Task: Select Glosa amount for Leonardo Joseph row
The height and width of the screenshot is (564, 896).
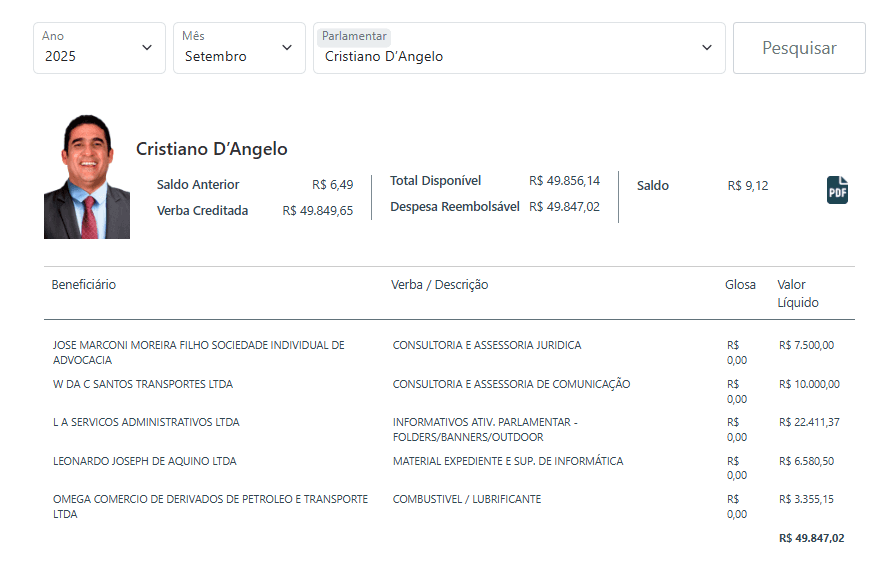Action: click(x=737, y=469)
